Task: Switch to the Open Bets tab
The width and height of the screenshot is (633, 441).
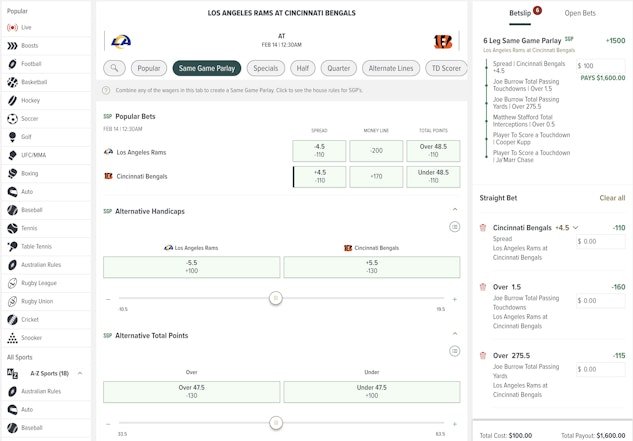Action: (580, 13)
